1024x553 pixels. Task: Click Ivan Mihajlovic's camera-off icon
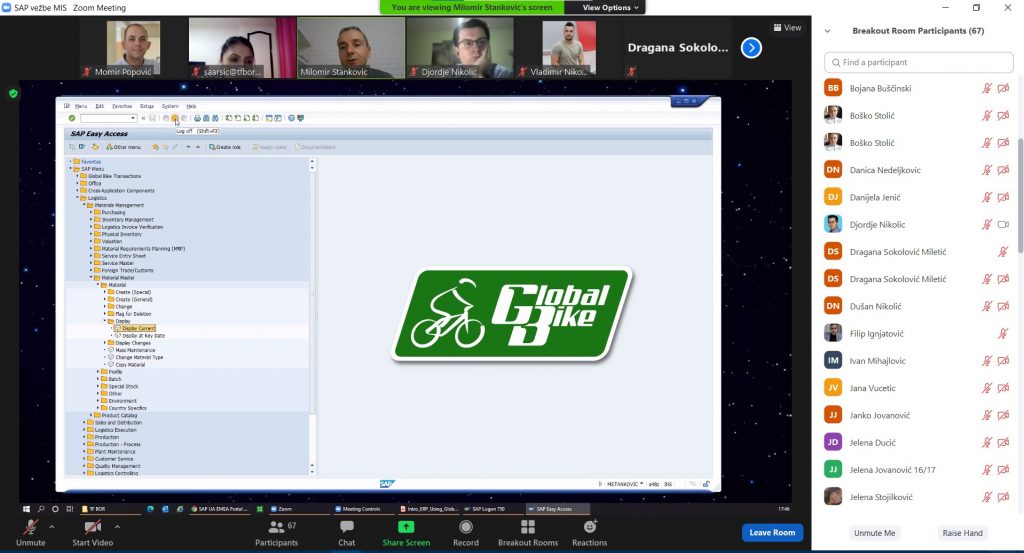pos(1004,360)
